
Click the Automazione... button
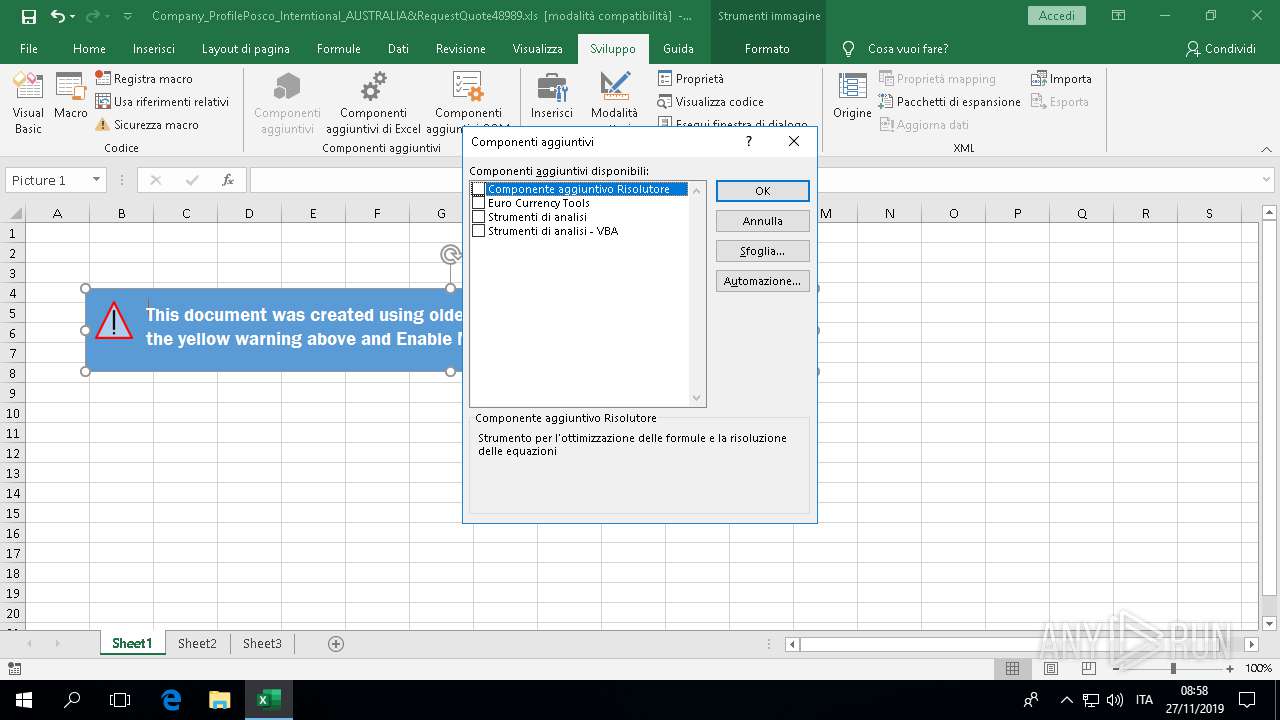(763, 281)
